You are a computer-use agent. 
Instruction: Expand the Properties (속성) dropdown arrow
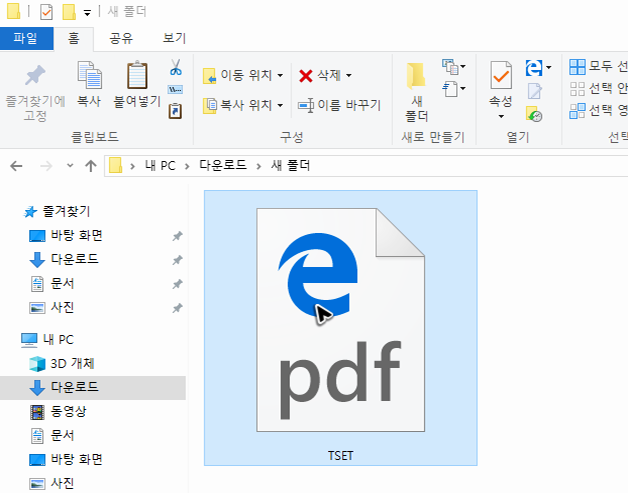(501, 117)
